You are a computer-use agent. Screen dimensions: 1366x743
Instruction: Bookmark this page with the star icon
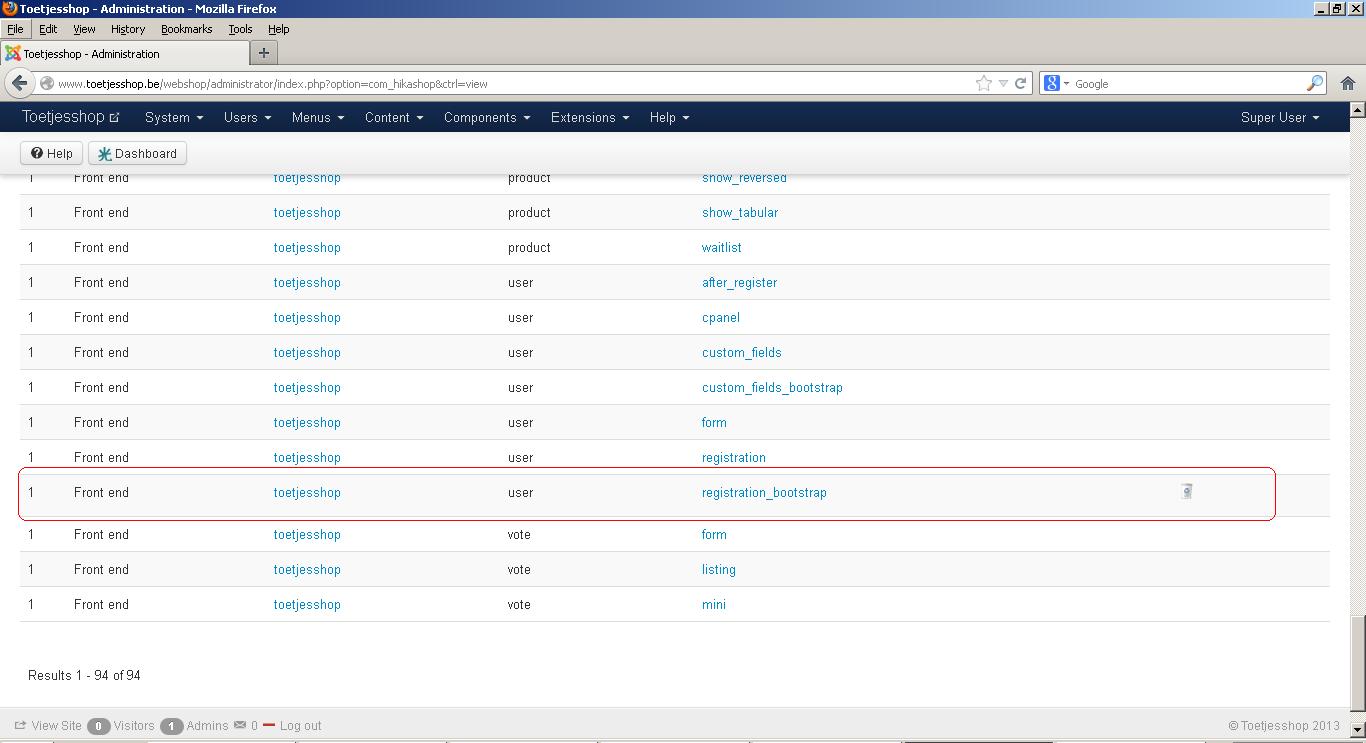(x=984, y=84)
